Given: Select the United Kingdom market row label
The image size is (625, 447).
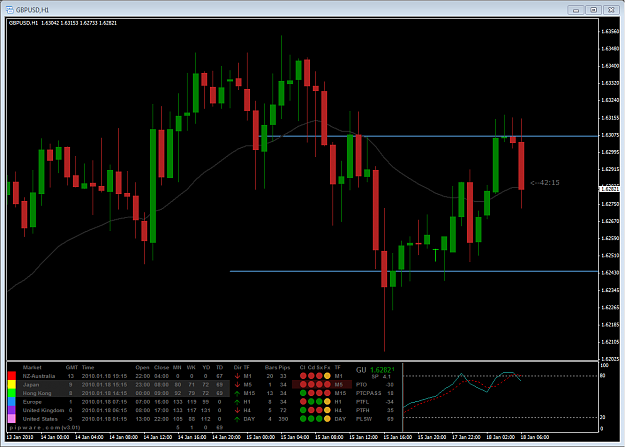Looking at the screenshot, I should click(x=43, y=410).
